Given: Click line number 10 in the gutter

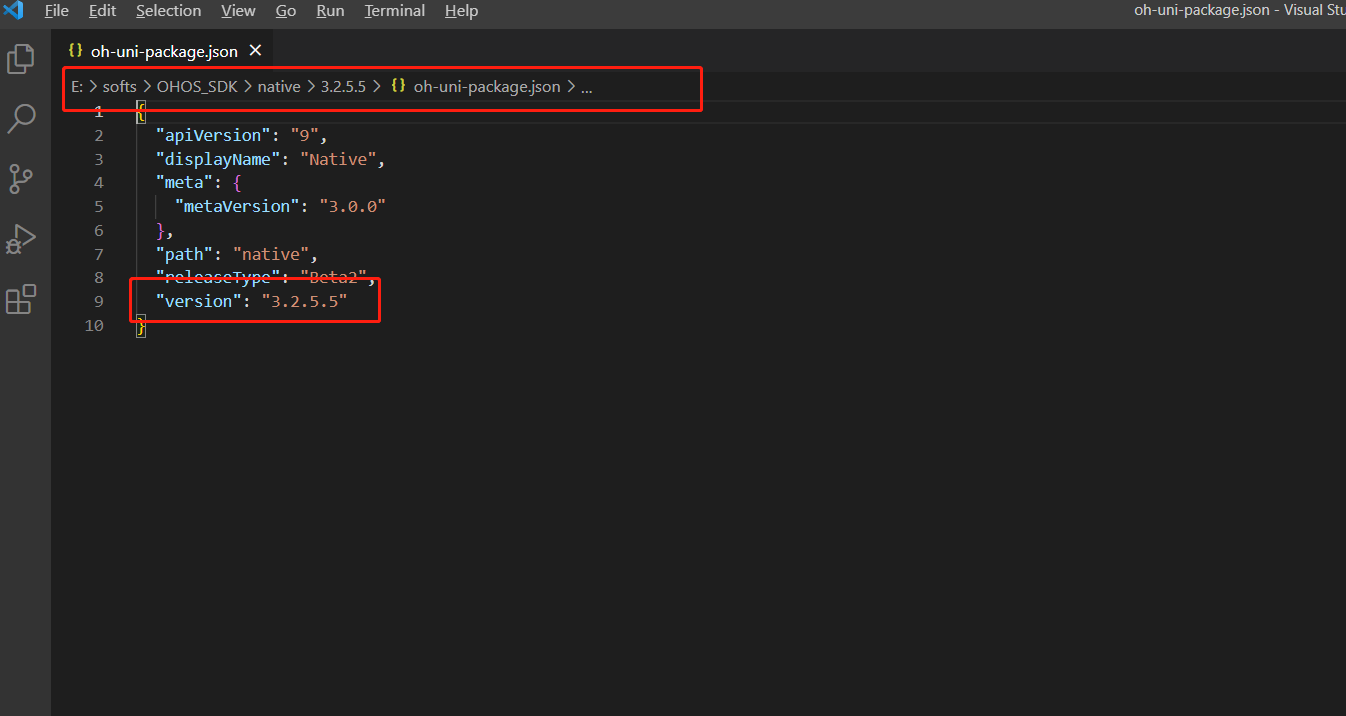Looking at the screenshot, I should click(x=94, y=325).
